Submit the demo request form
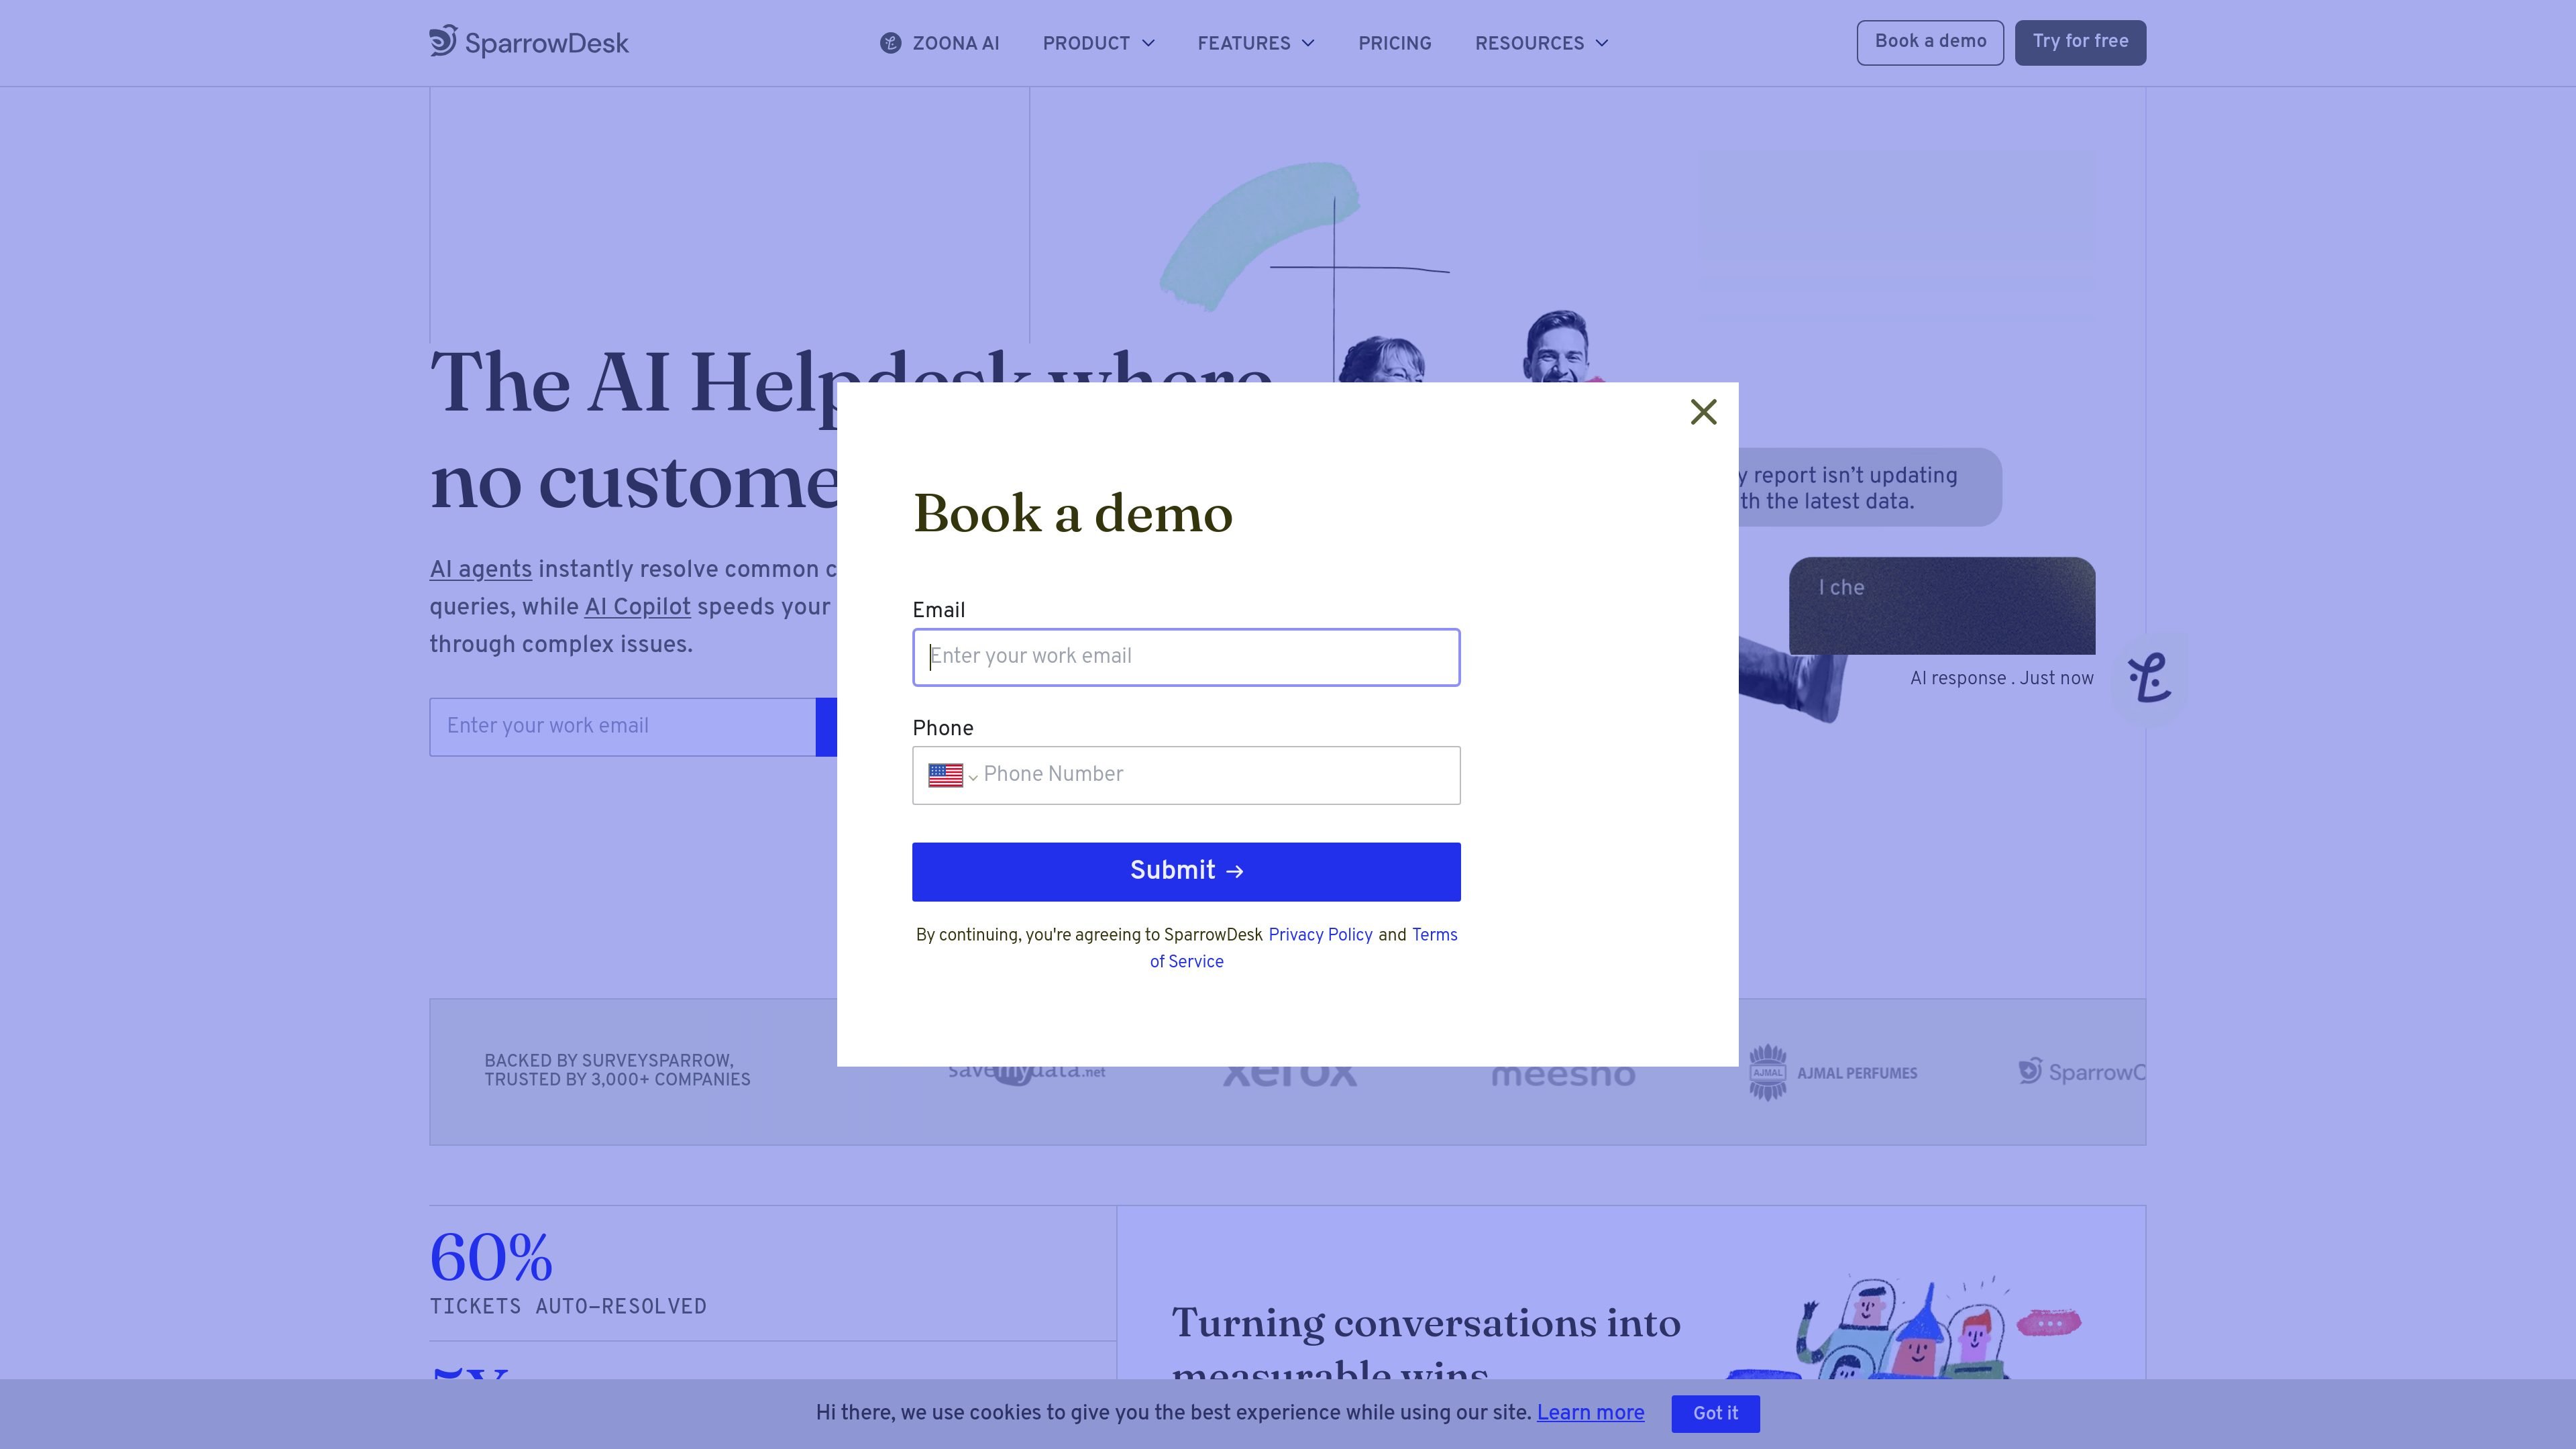 (1186, 871)
